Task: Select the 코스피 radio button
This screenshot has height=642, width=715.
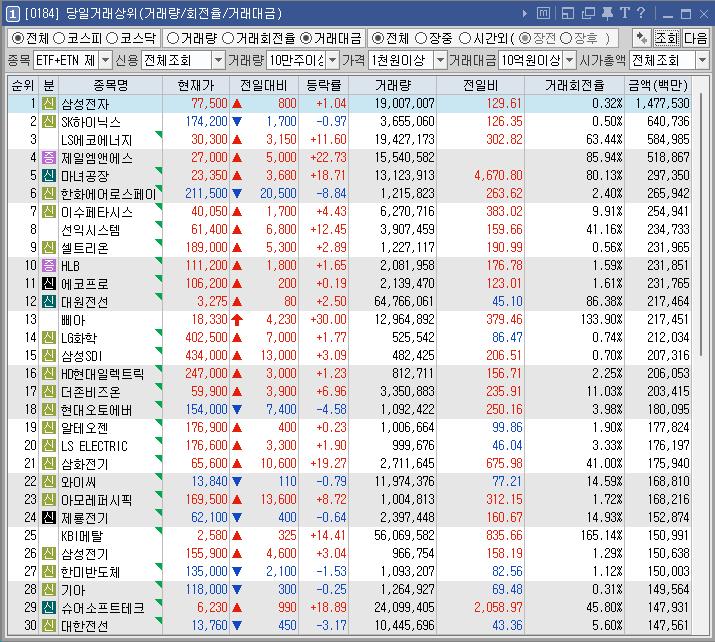Action: (x=59, y=38)
